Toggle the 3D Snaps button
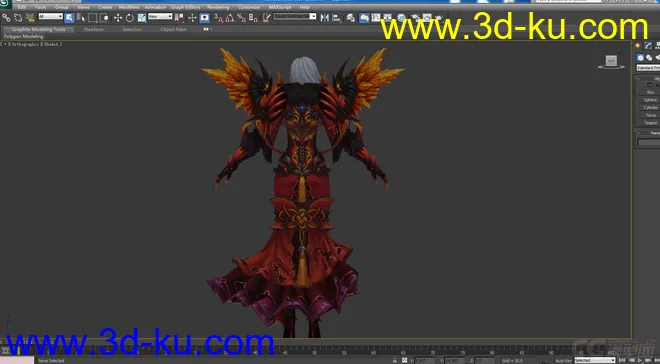660x364 pixels. (x=218, y=18)
